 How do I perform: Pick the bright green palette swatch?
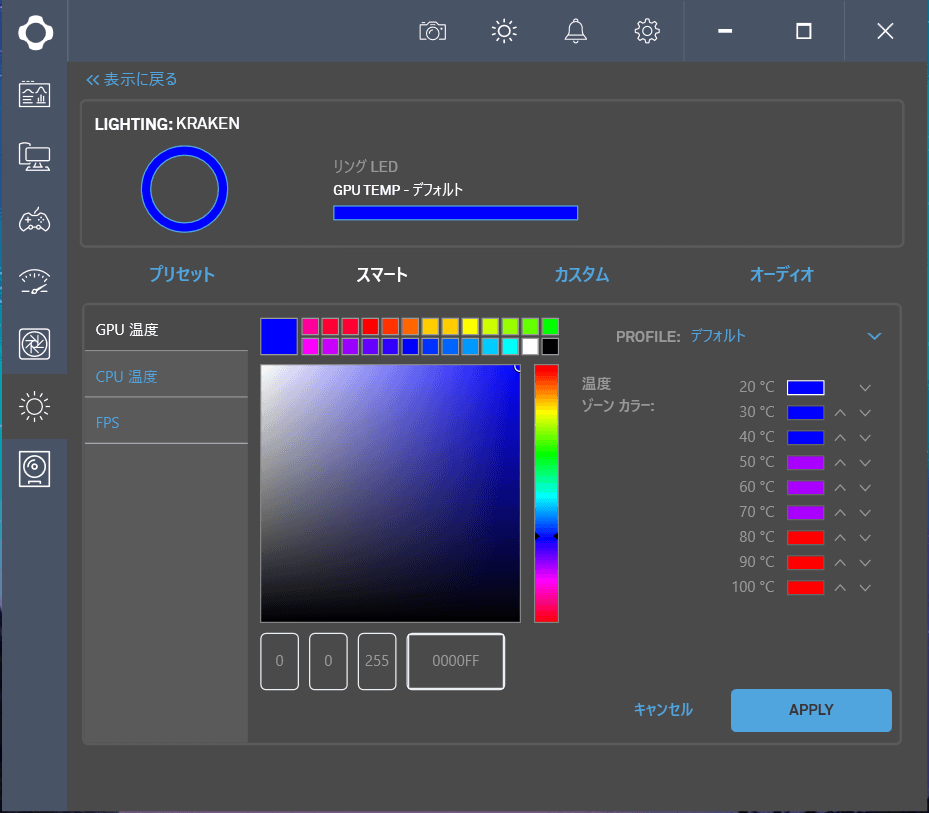550,327
